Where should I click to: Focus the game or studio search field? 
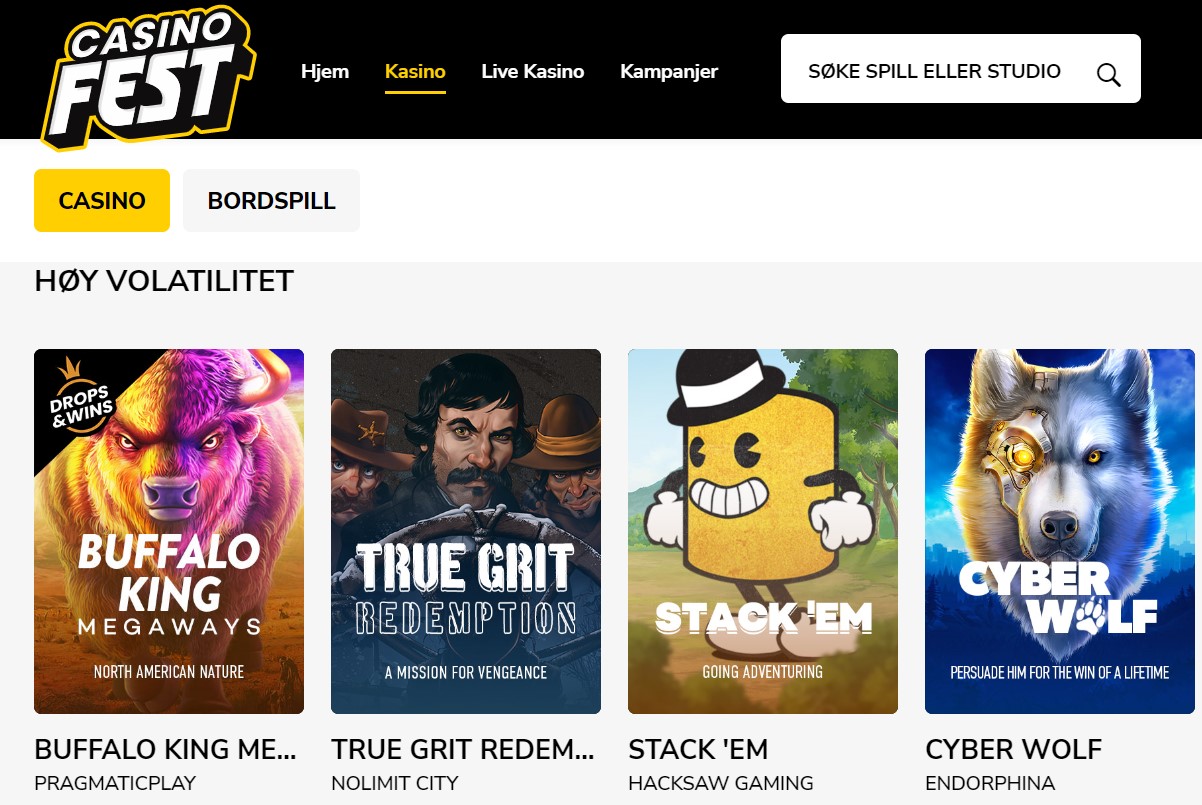960,69
